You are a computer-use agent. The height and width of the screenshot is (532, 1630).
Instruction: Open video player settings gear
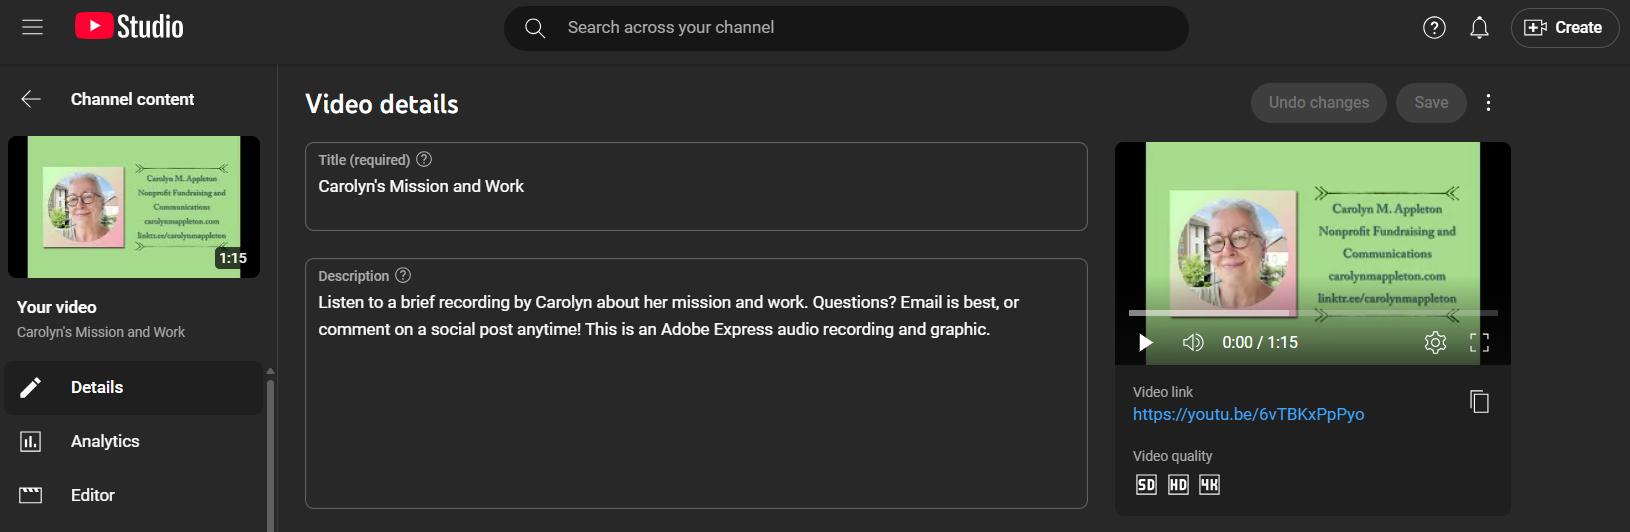point(1435,342)
